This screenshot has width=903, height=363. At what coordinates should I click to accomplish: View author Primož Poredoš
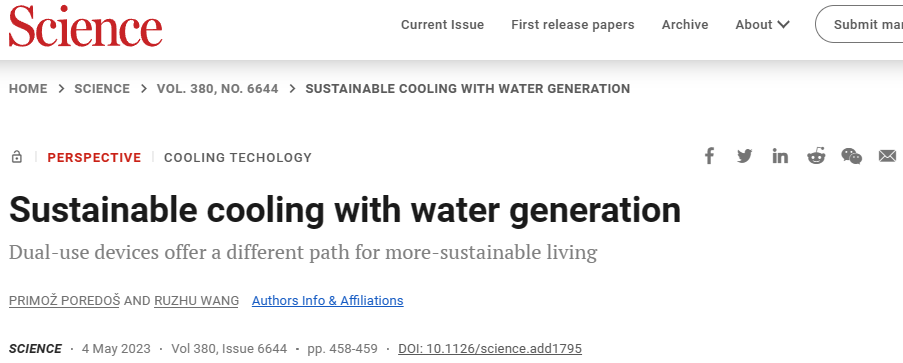[64, 301]
